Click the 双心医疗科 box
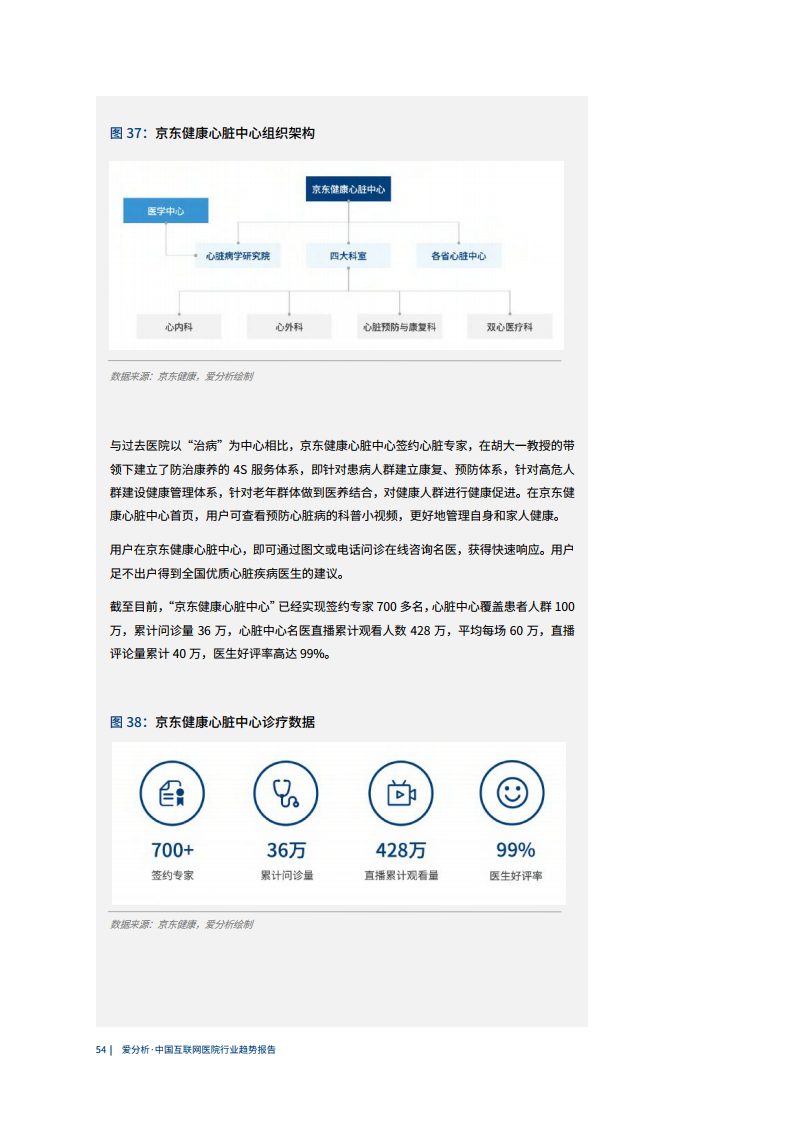793x1122 pixels. (510, 326)
